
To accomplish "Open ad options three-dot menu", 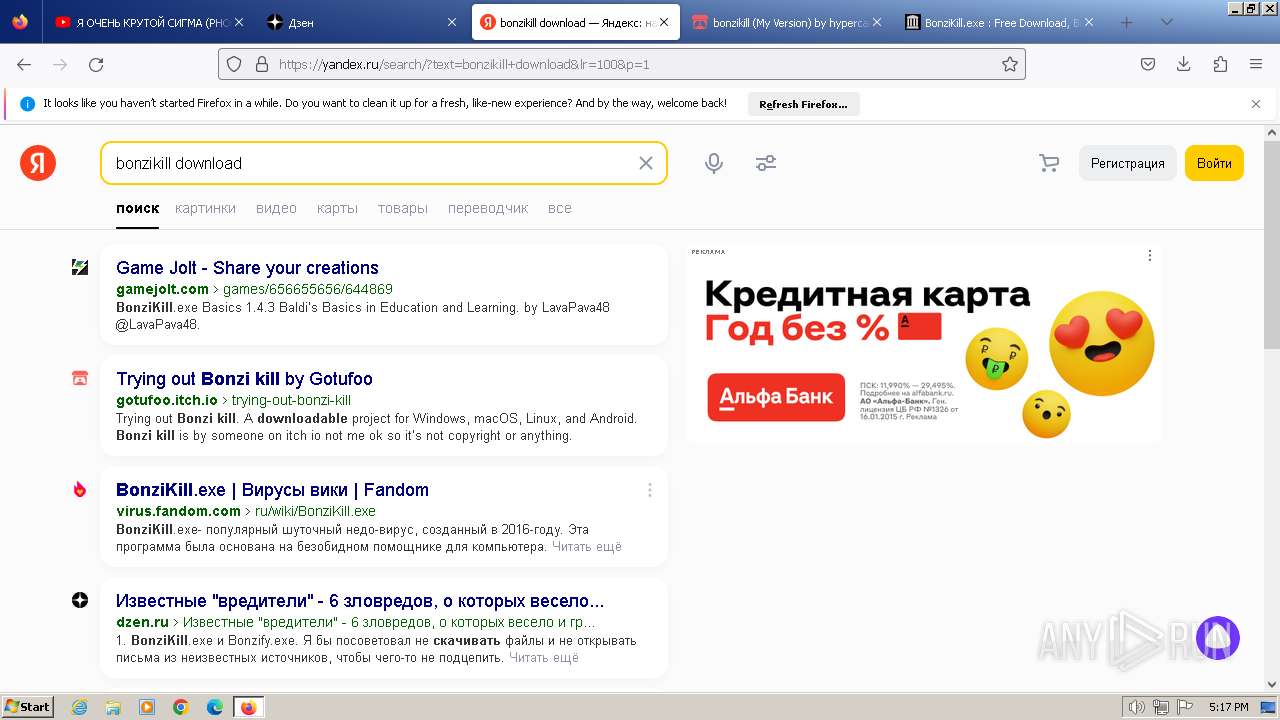I will [x=1150, y=256].
